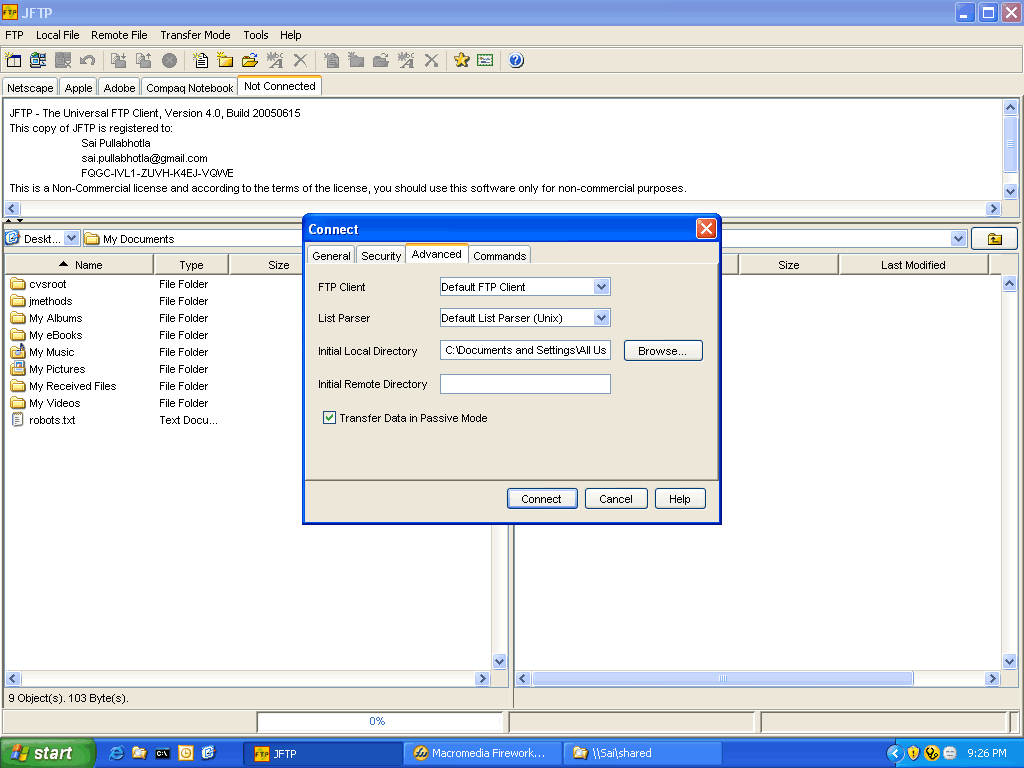Click the Initial Local Directory field

click(525, 351)
